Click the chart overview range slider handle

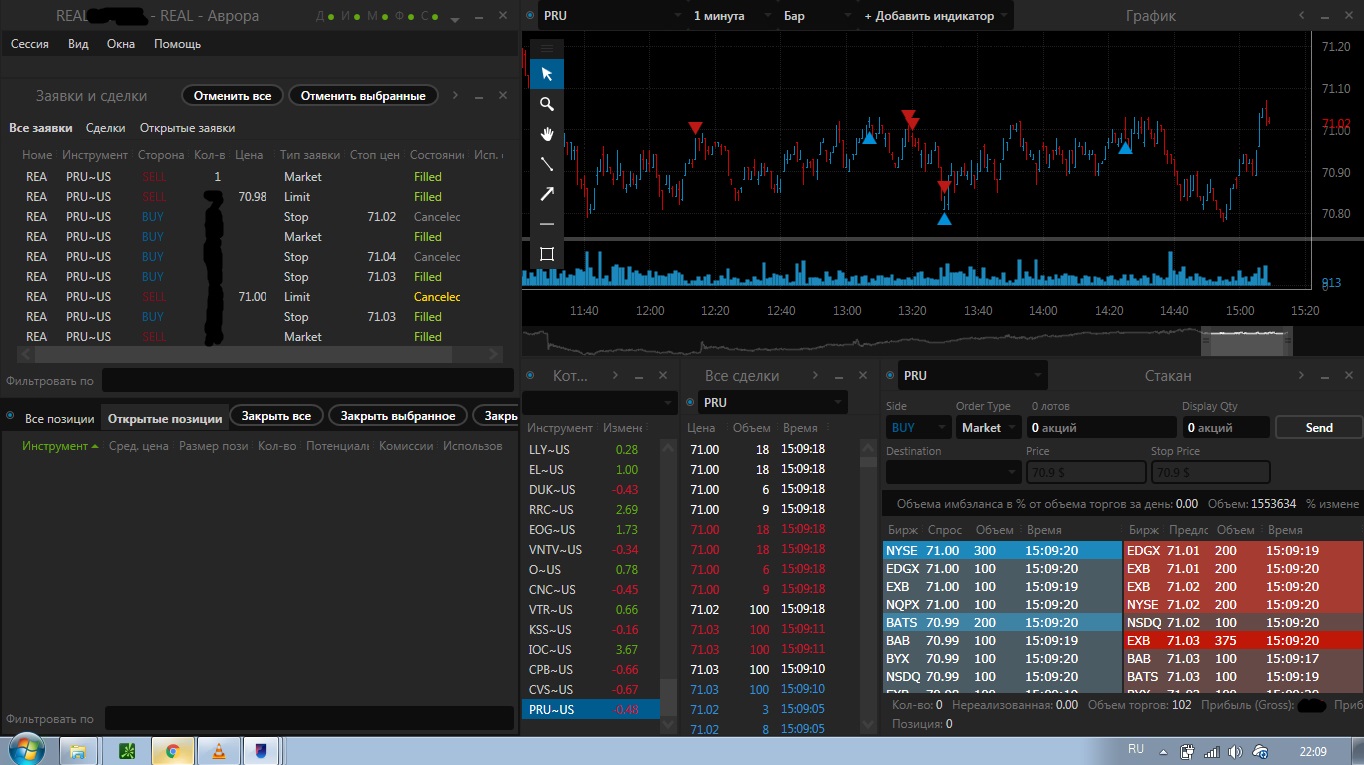pyautogui.click(x=1246, y=341)
